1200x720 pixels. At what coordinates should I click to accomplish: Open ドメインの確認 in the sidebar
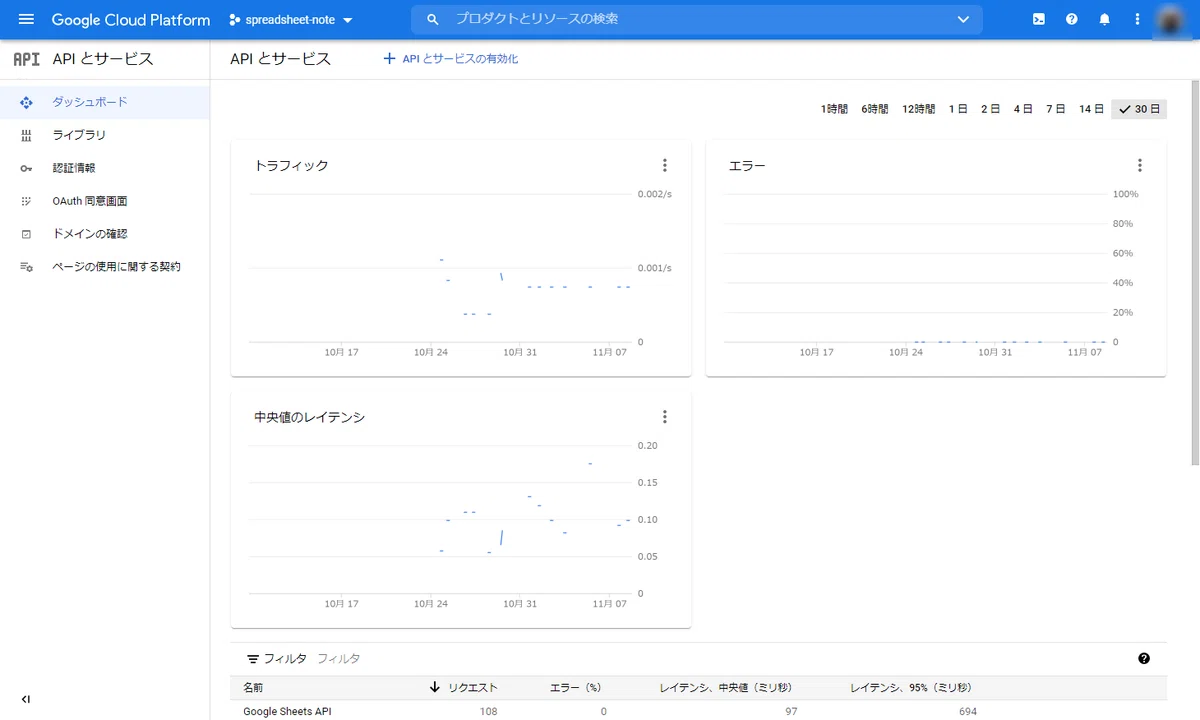105,234
